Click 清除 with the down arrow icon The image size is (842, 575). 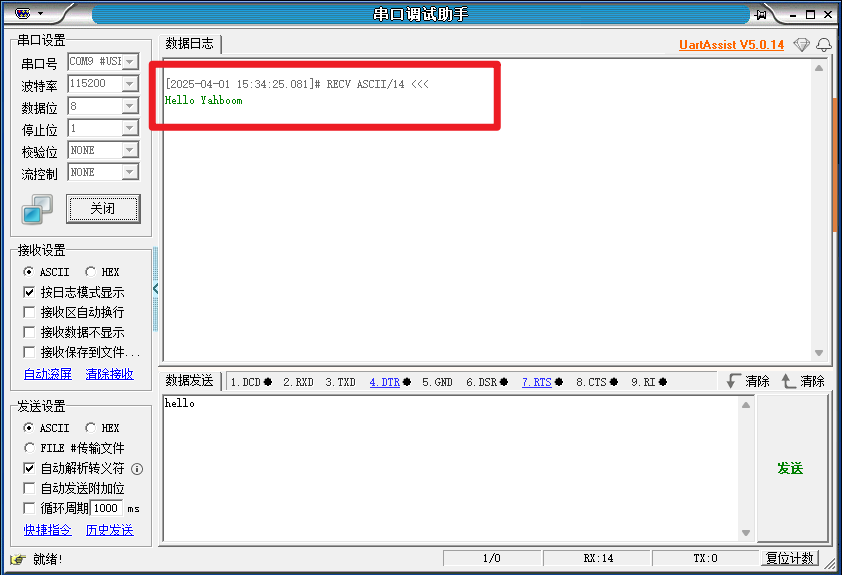click(x=748, y=381)
